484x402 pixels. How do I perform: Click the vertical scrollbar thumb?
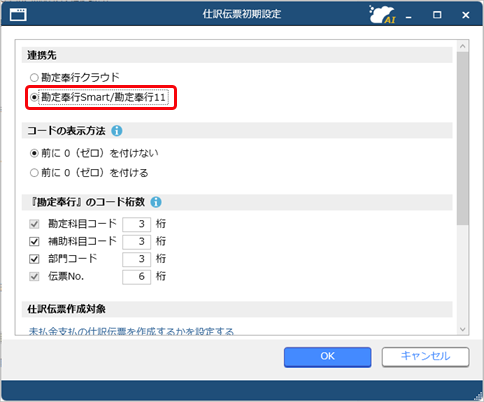[463, 138]
